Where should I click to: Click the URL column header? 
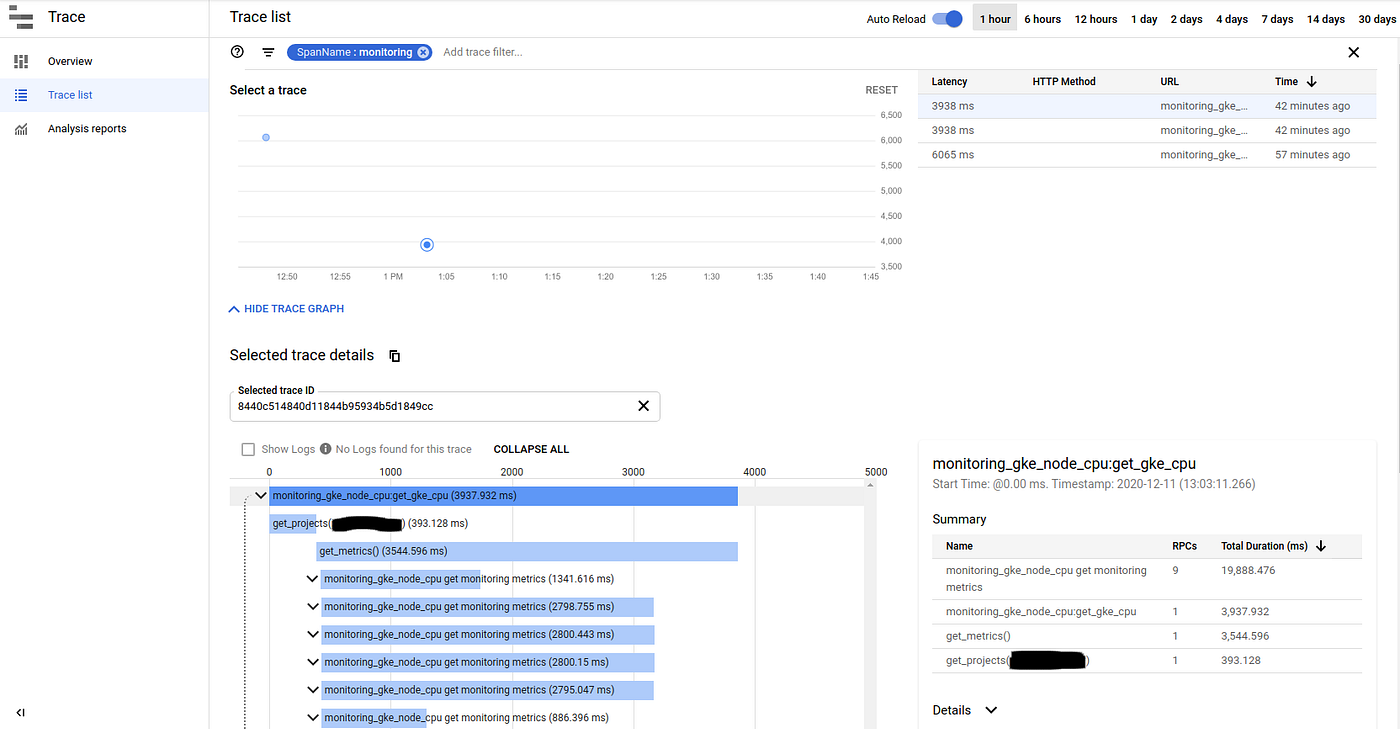click(1170, 82)
